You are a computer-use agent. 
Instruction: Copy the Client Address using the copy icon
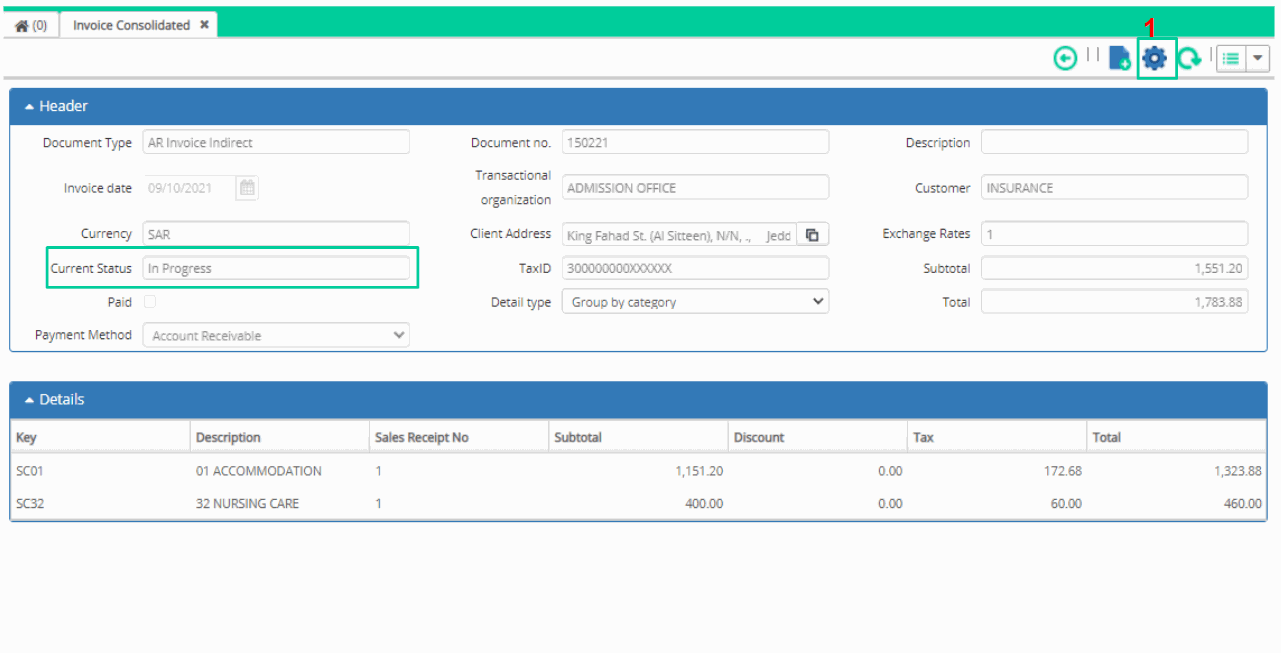click(x=812, y=233)
